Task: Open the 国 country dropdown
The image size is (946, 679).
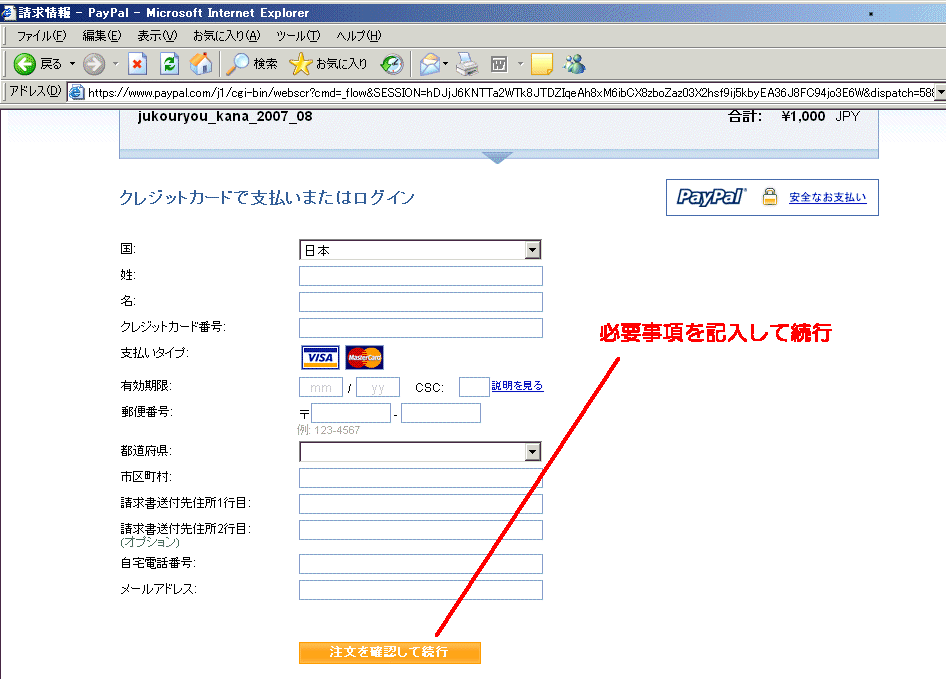Action: [x=421, y=250]
